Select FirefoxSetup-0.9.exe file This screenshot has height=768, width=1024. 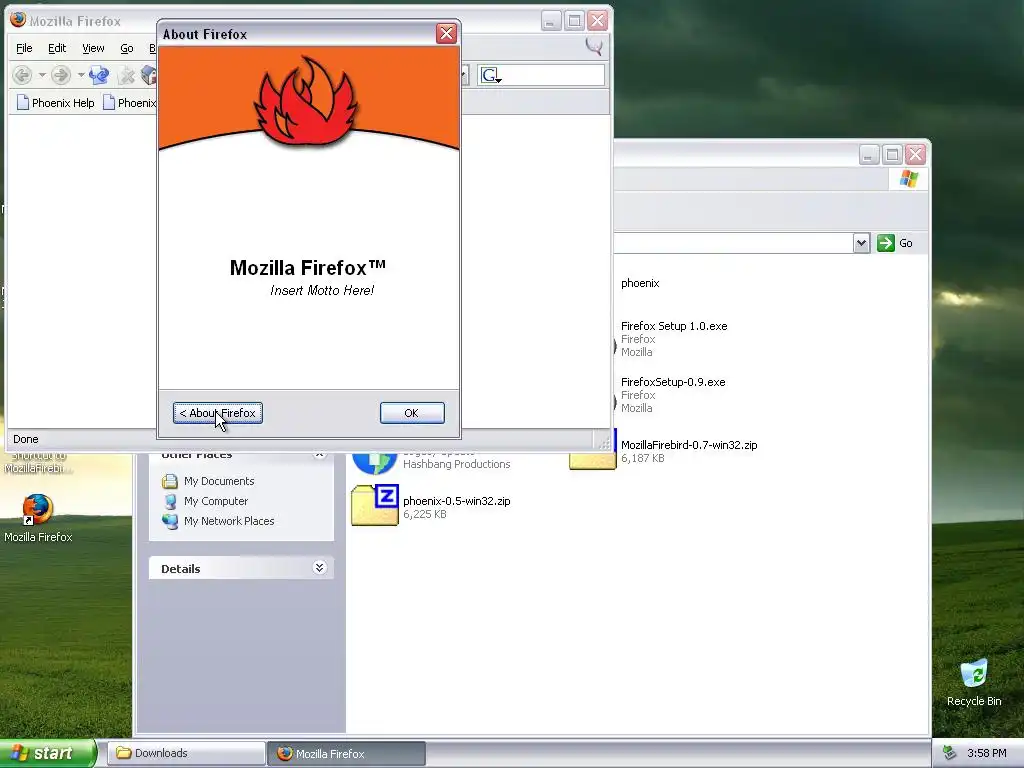(x=673, y=382)
